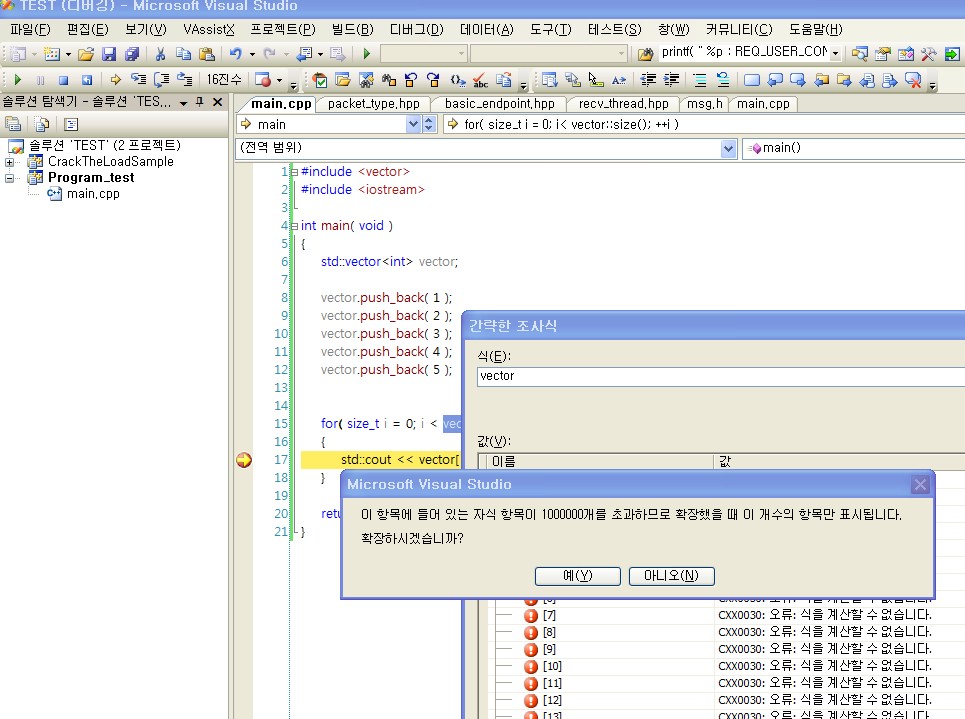Click the Show All Files icon in Solution Explorer
The width and height of the screenshot is (965, 719).
click(42, 124)
